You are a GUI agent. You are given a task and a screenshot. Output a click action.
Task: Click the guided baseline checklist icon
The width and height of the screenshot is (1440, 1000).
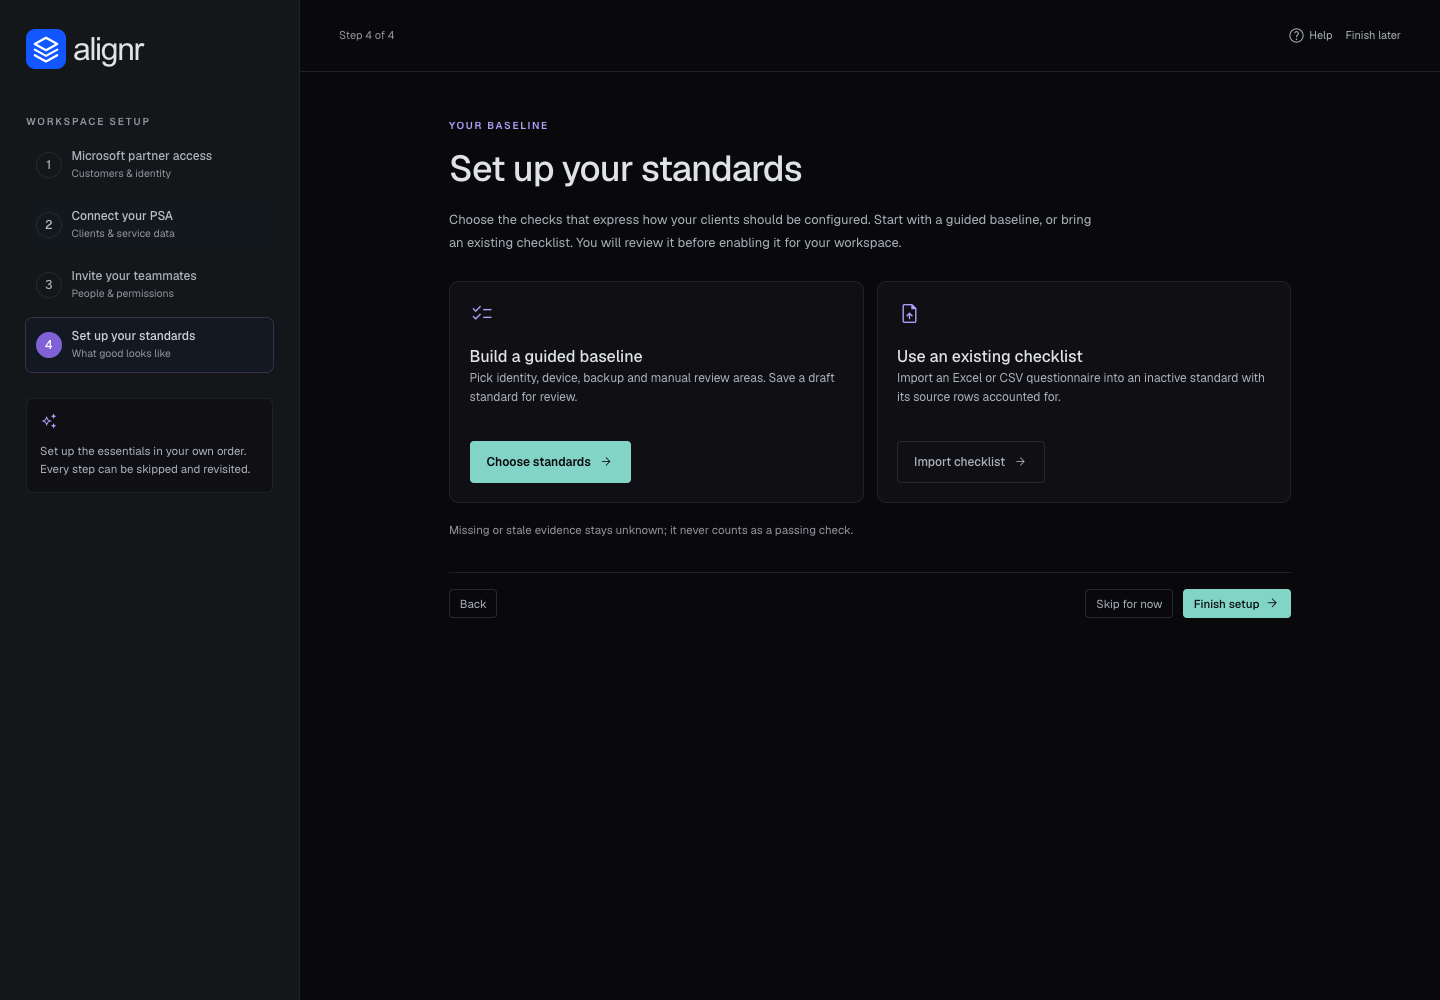(482, 313)
